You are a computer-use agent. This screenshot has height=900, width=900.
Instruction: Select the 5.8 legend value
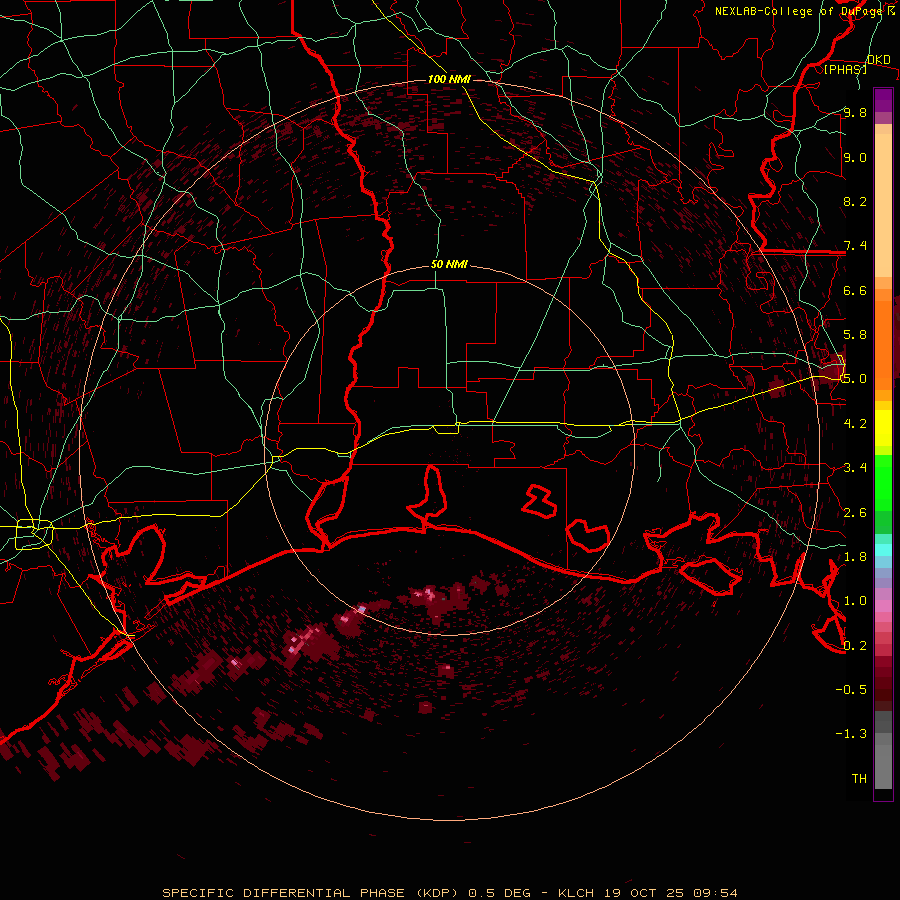pos(855,334)
